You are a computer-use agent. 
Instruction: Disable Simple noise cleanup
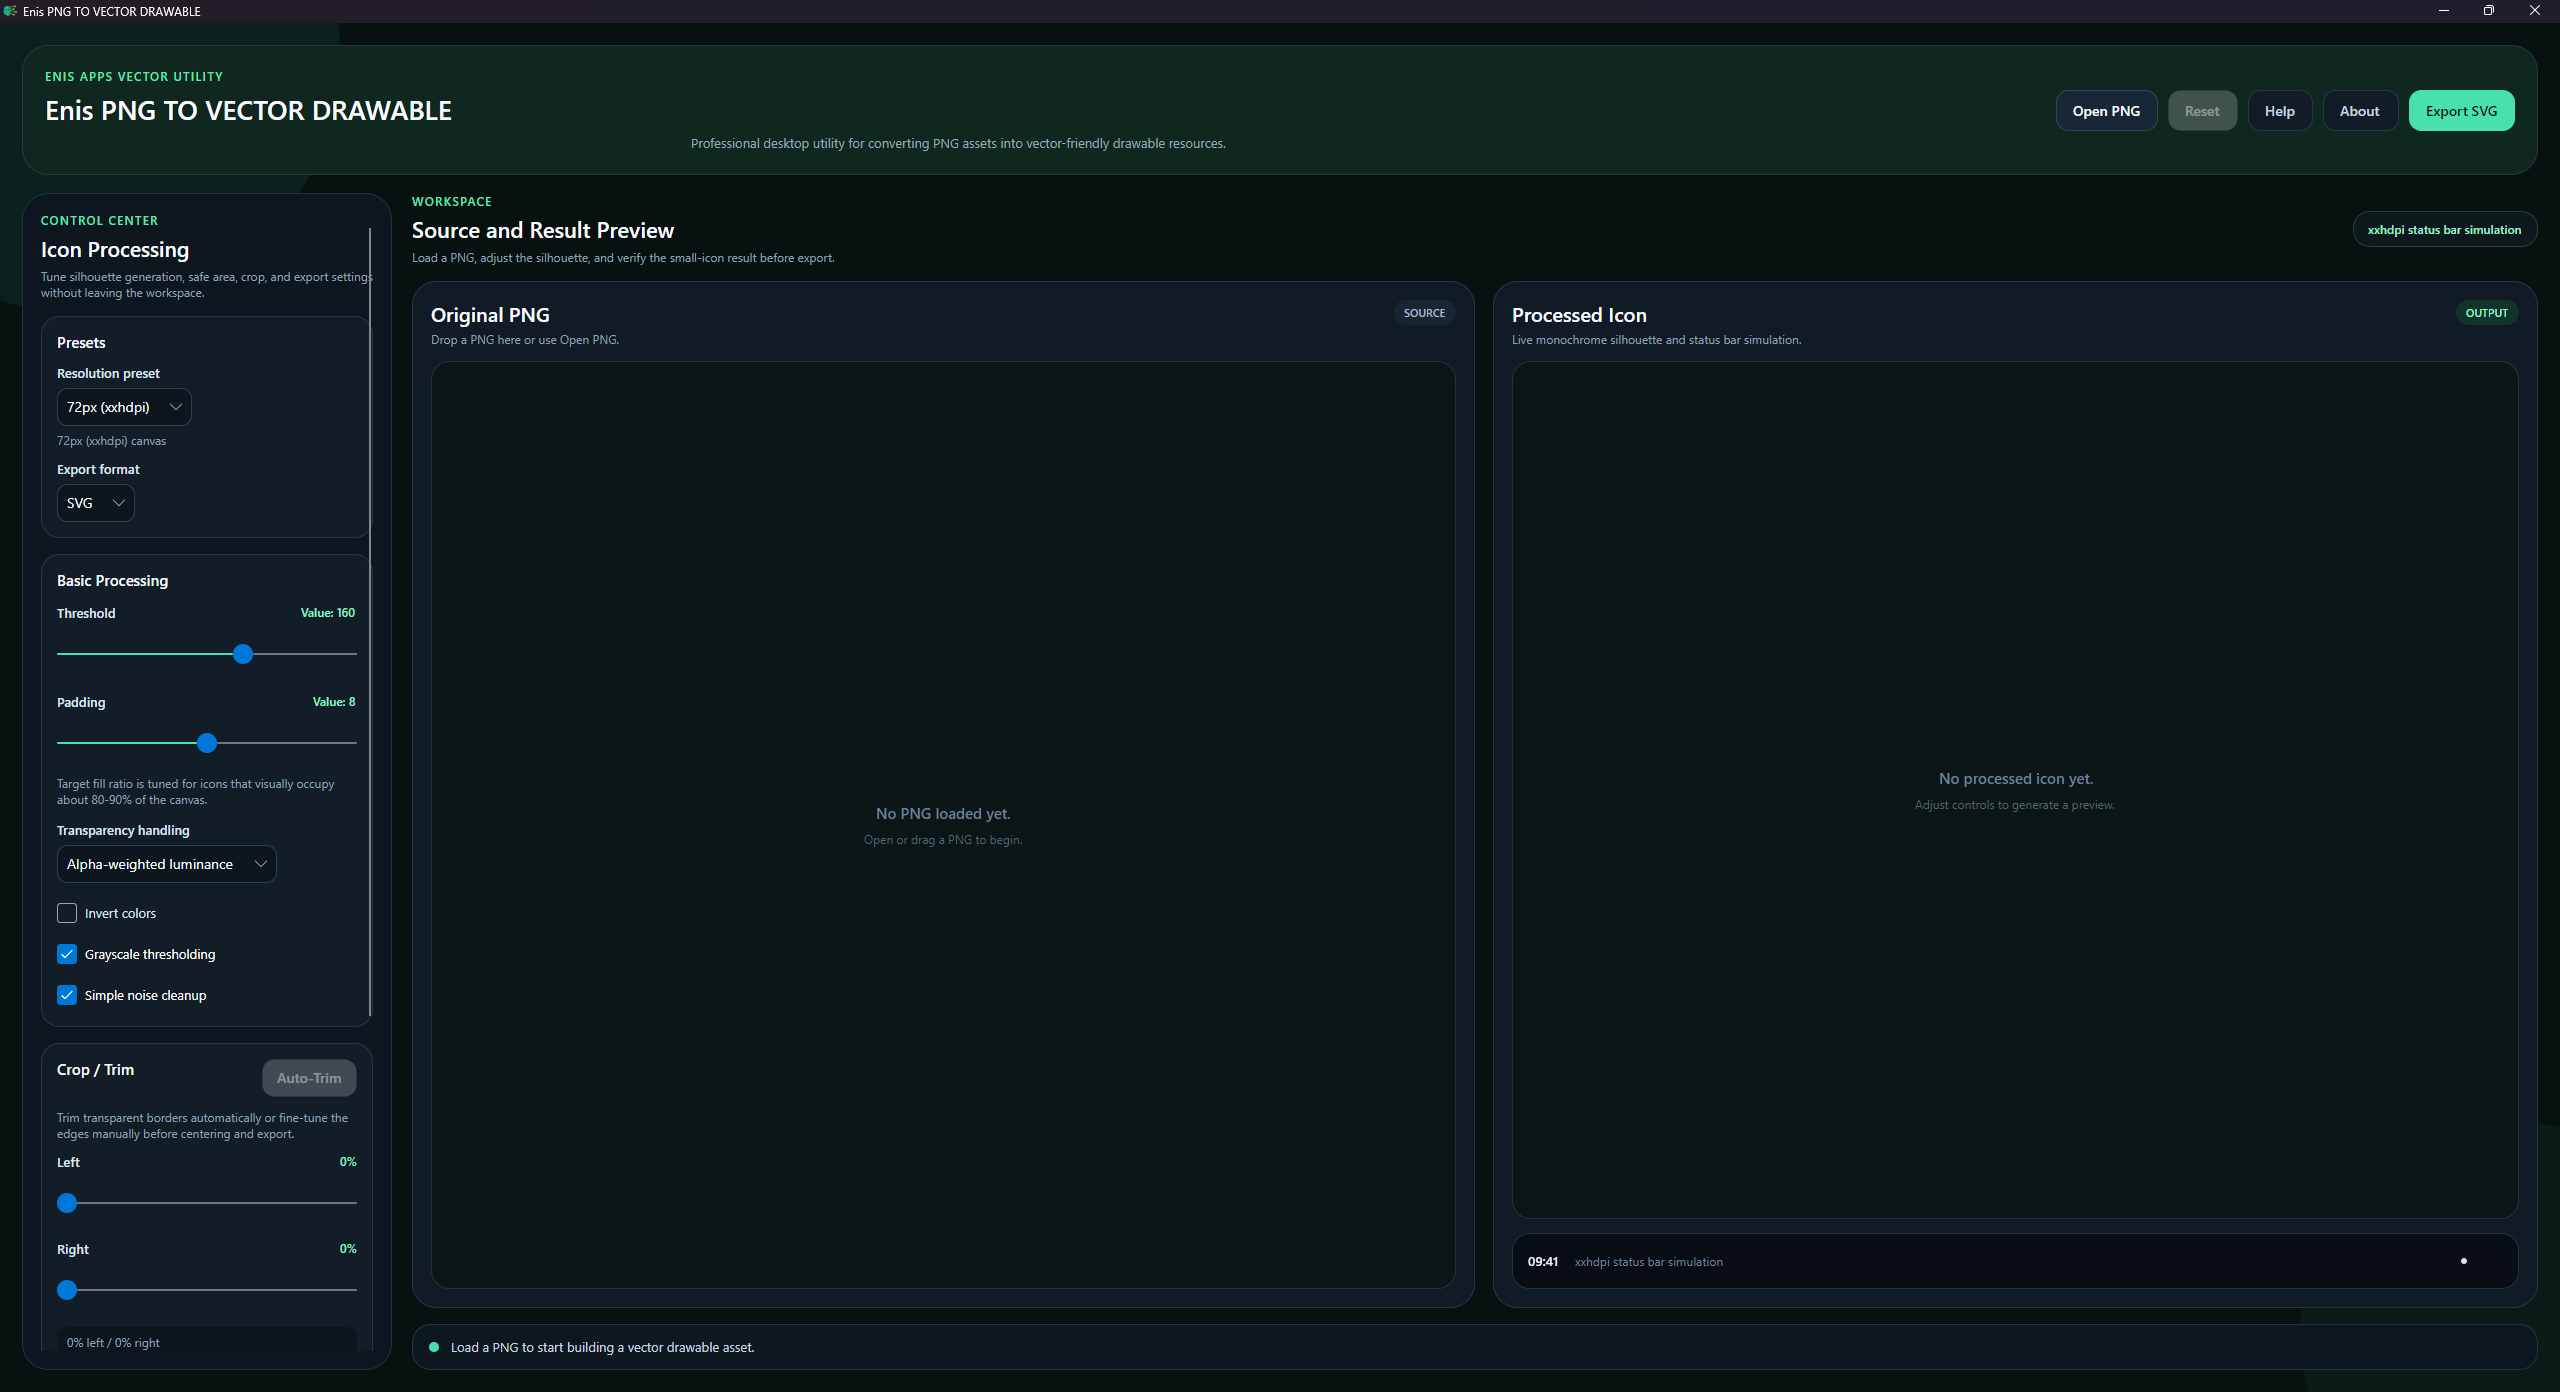click(x=67, y=995)
